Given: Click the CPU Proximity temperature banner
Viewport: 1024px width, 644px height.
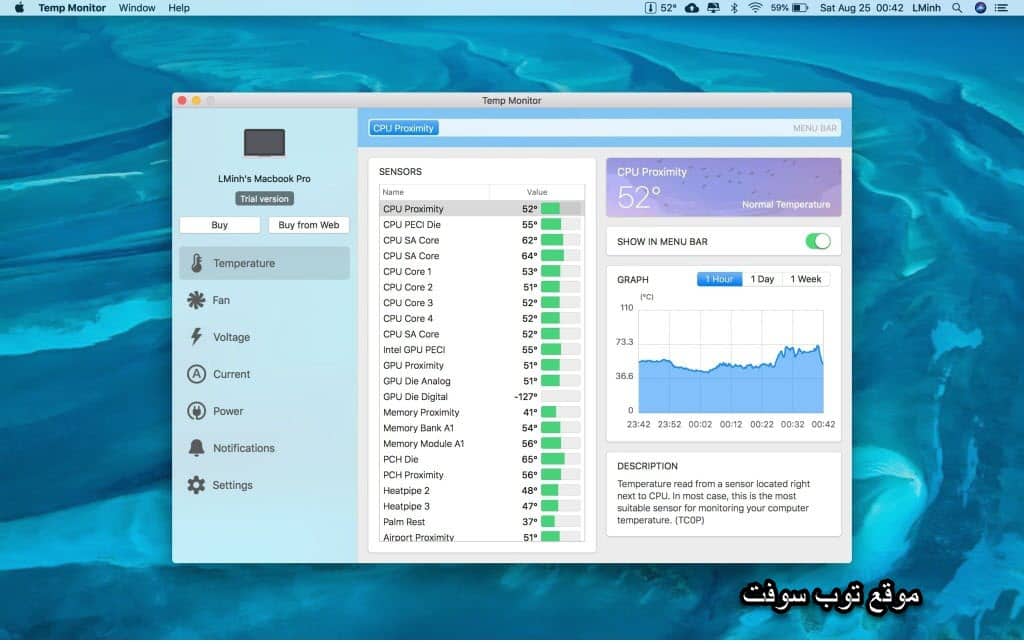Looking at the screenshot, I should (724, 187).
